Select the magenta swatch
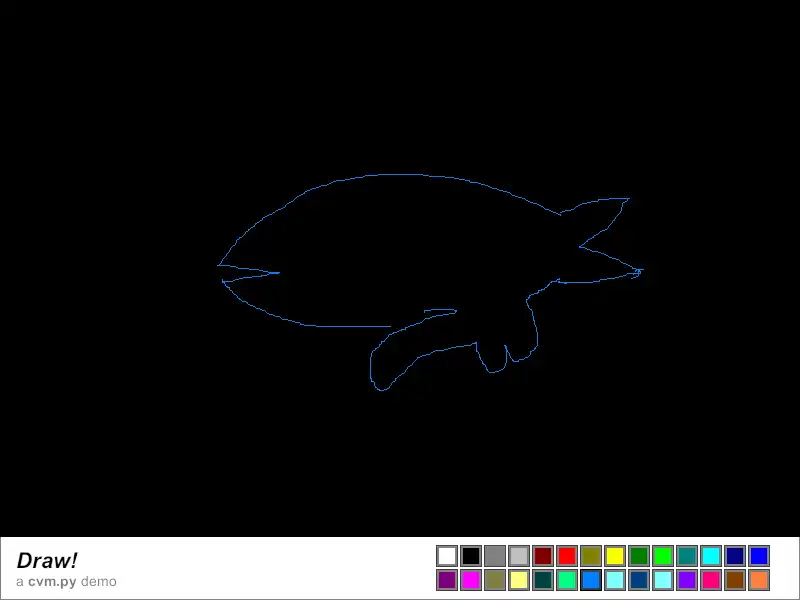This screenshot has width=800, height=600. 471,580
